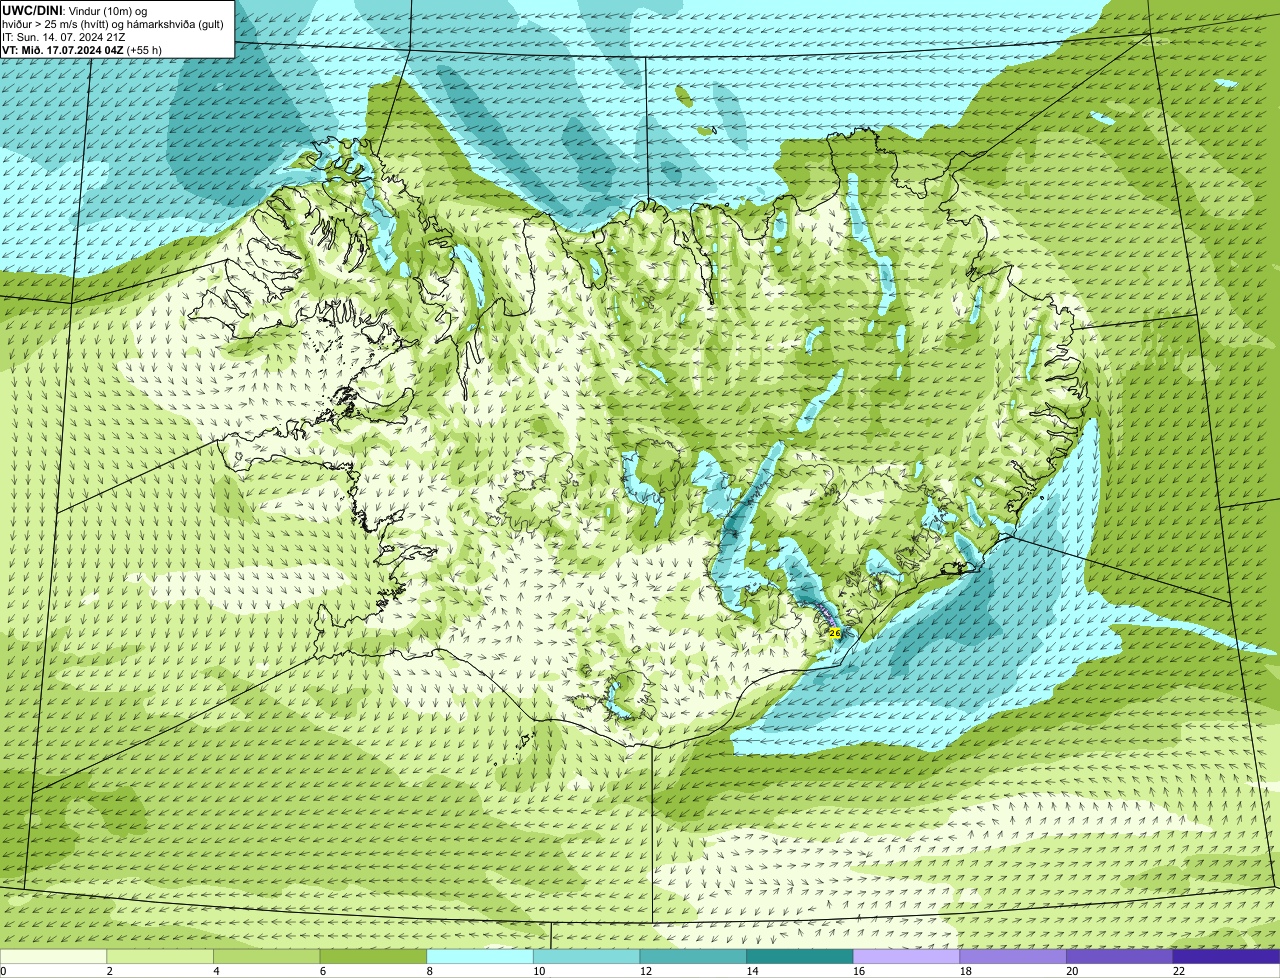The width and height of the screenshot is (1280, 978).
Task: Select the 2–4 m/s light green swatch
Action: point(160,956)
